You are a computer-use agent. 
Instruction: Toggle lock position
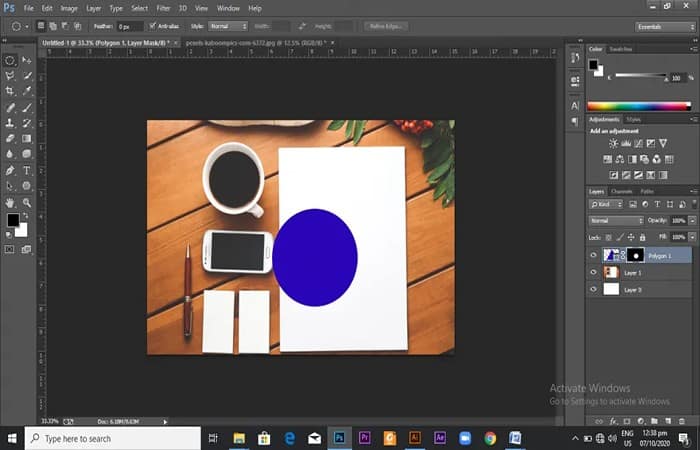(631, 237)
